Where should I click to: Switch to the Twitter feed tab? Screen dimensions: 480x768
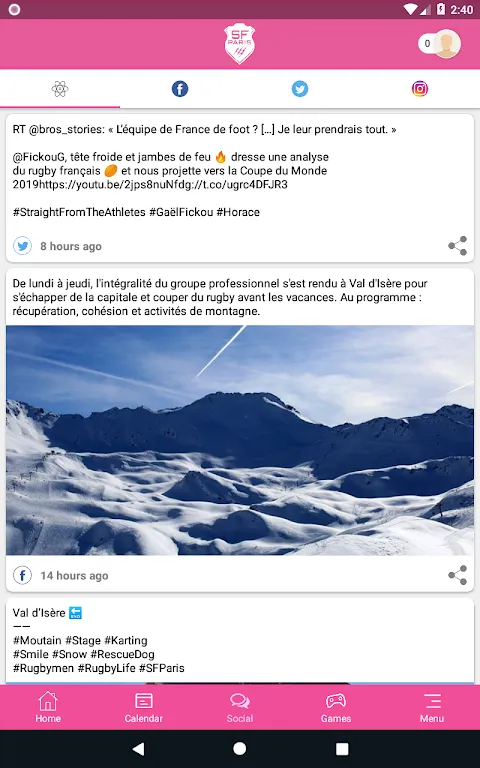click(300, 89)
